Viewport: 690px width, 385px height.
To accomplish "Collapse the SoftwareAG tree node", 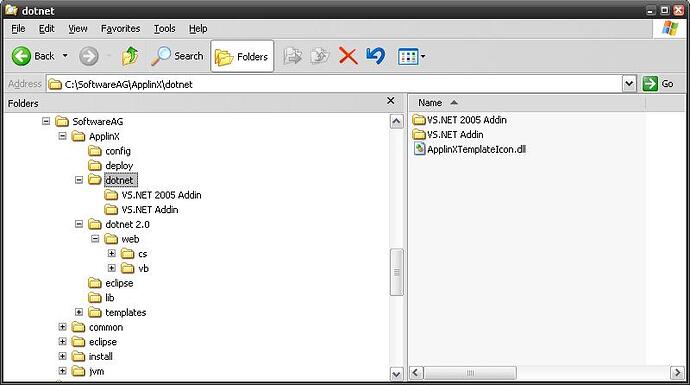I will point(46,121).
